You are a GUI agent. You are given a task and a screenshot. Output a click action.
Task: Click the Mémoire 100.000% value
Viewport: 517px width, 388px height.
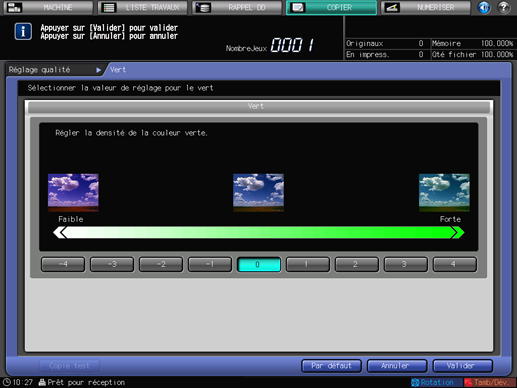coord(497,43)
